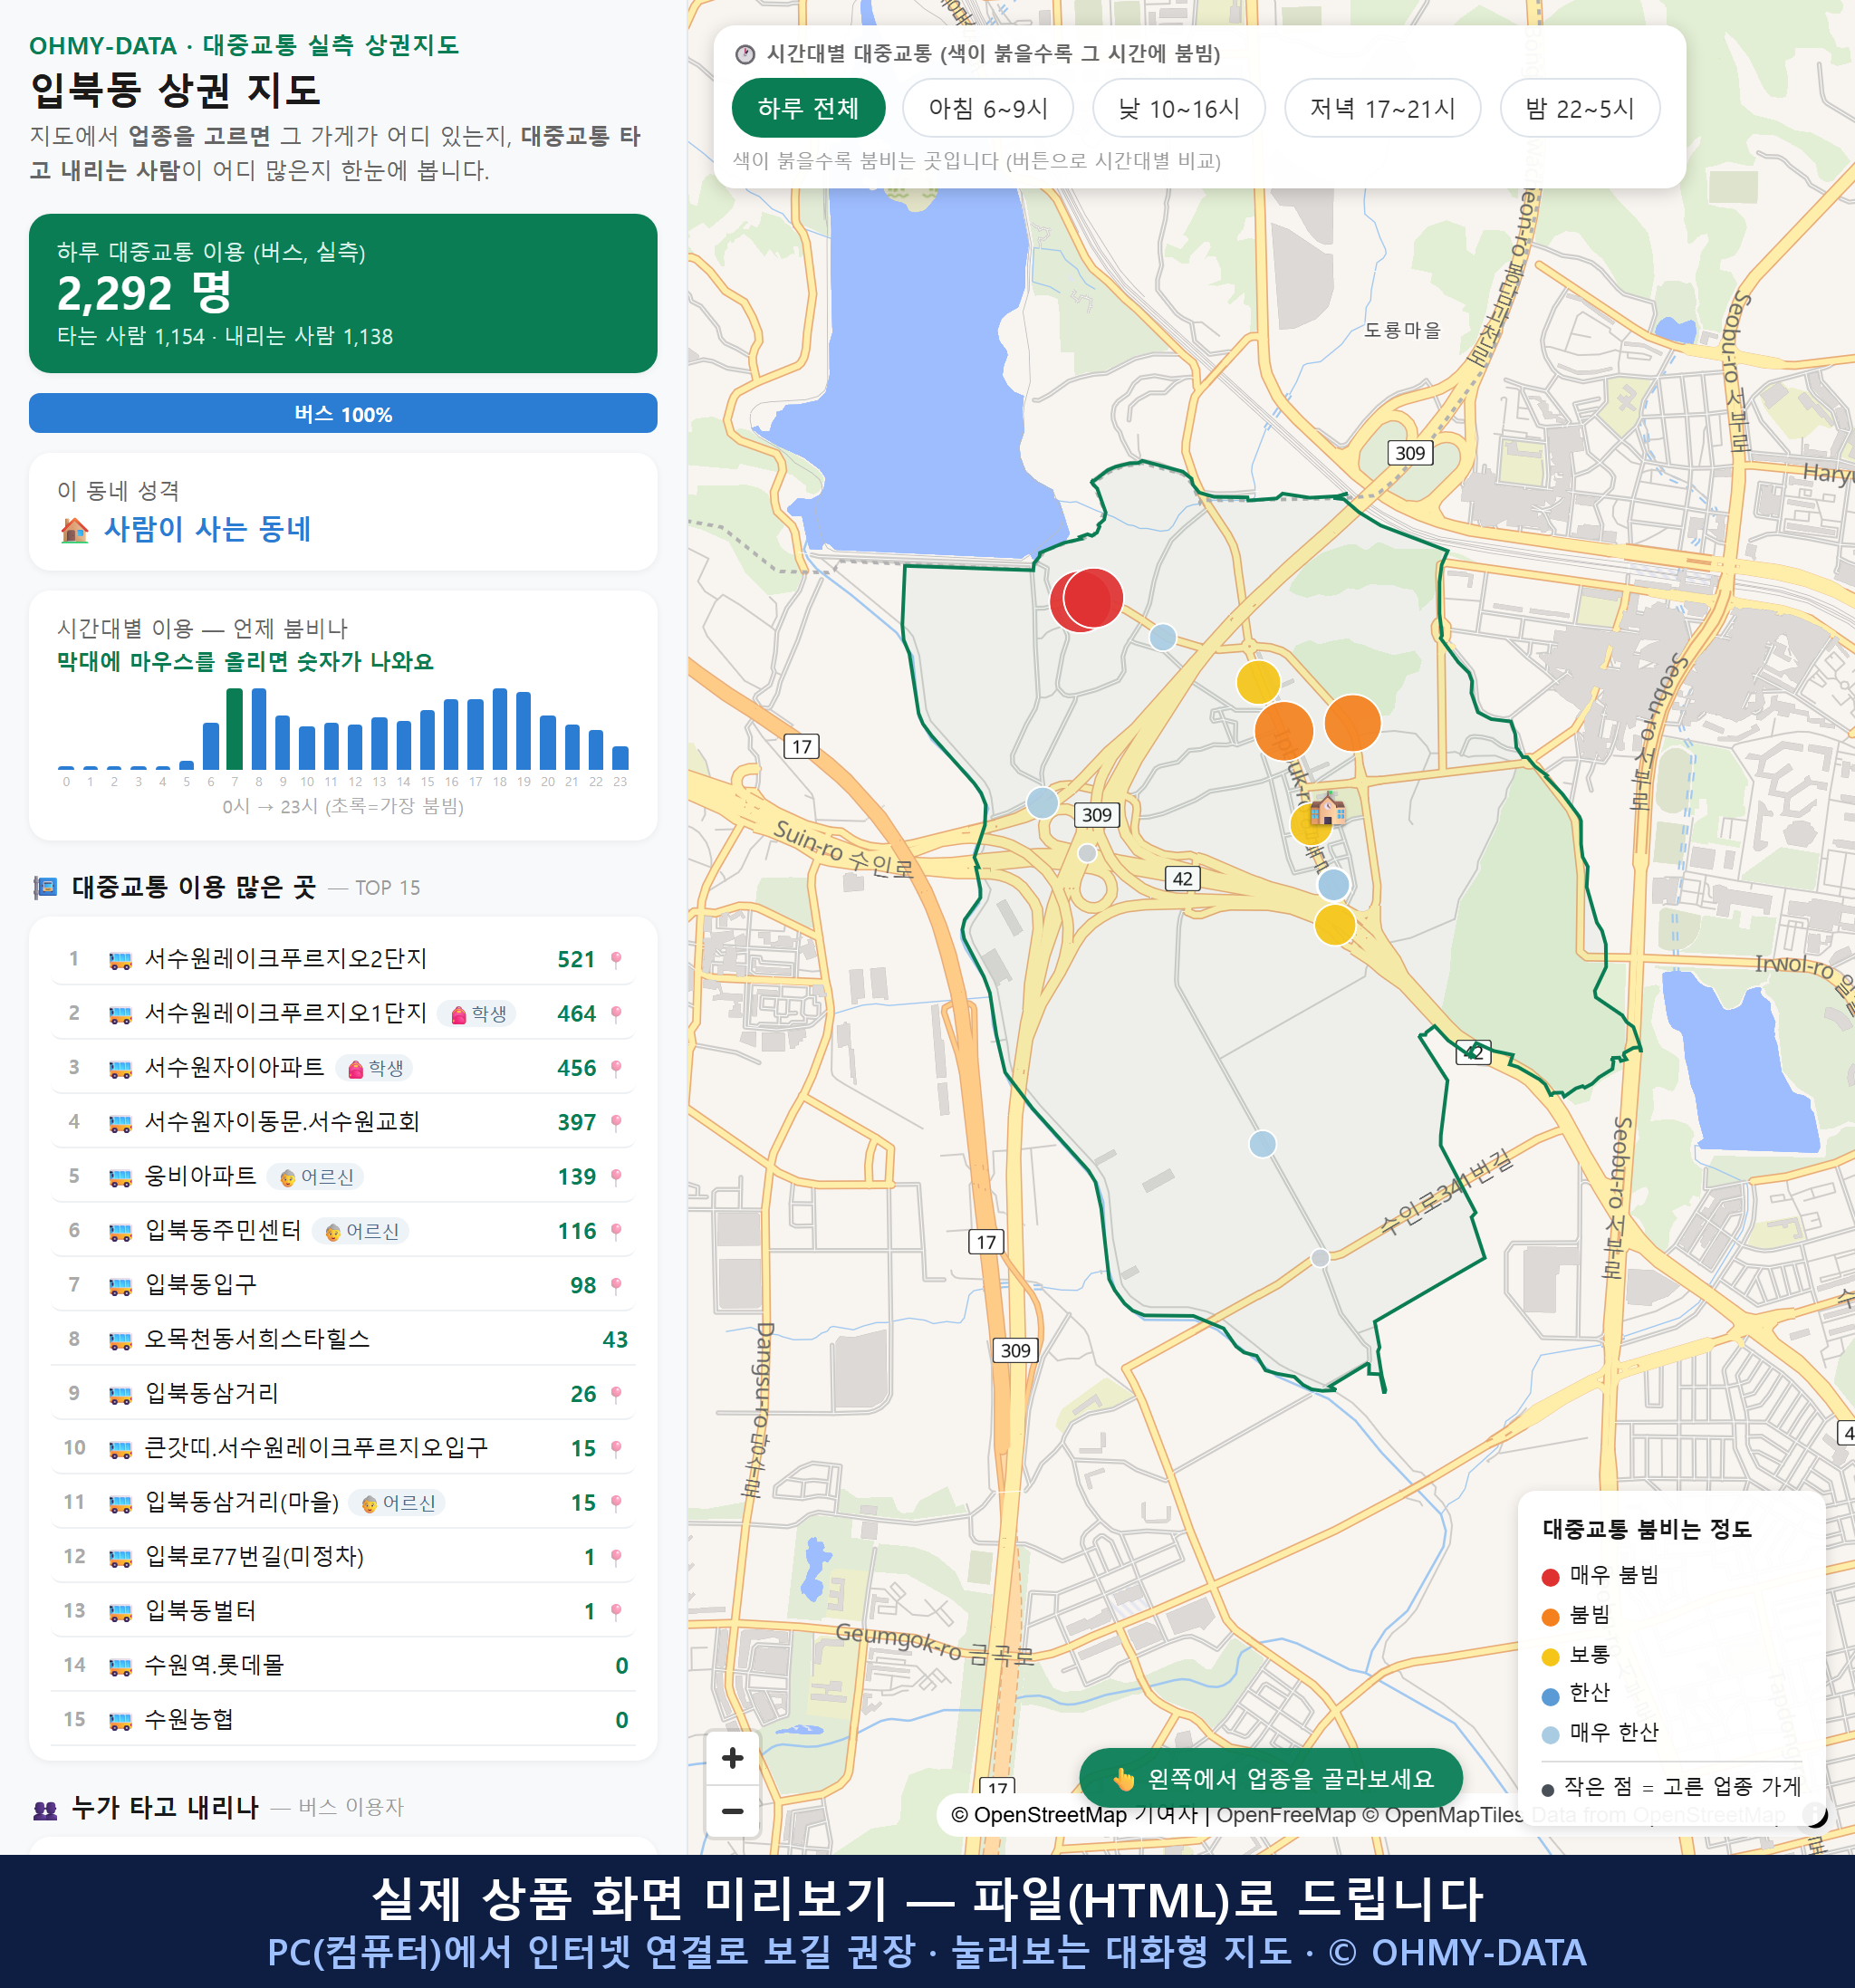Click the pin icon for 입북동벌터
1855x1988 pixels.
616,1611
